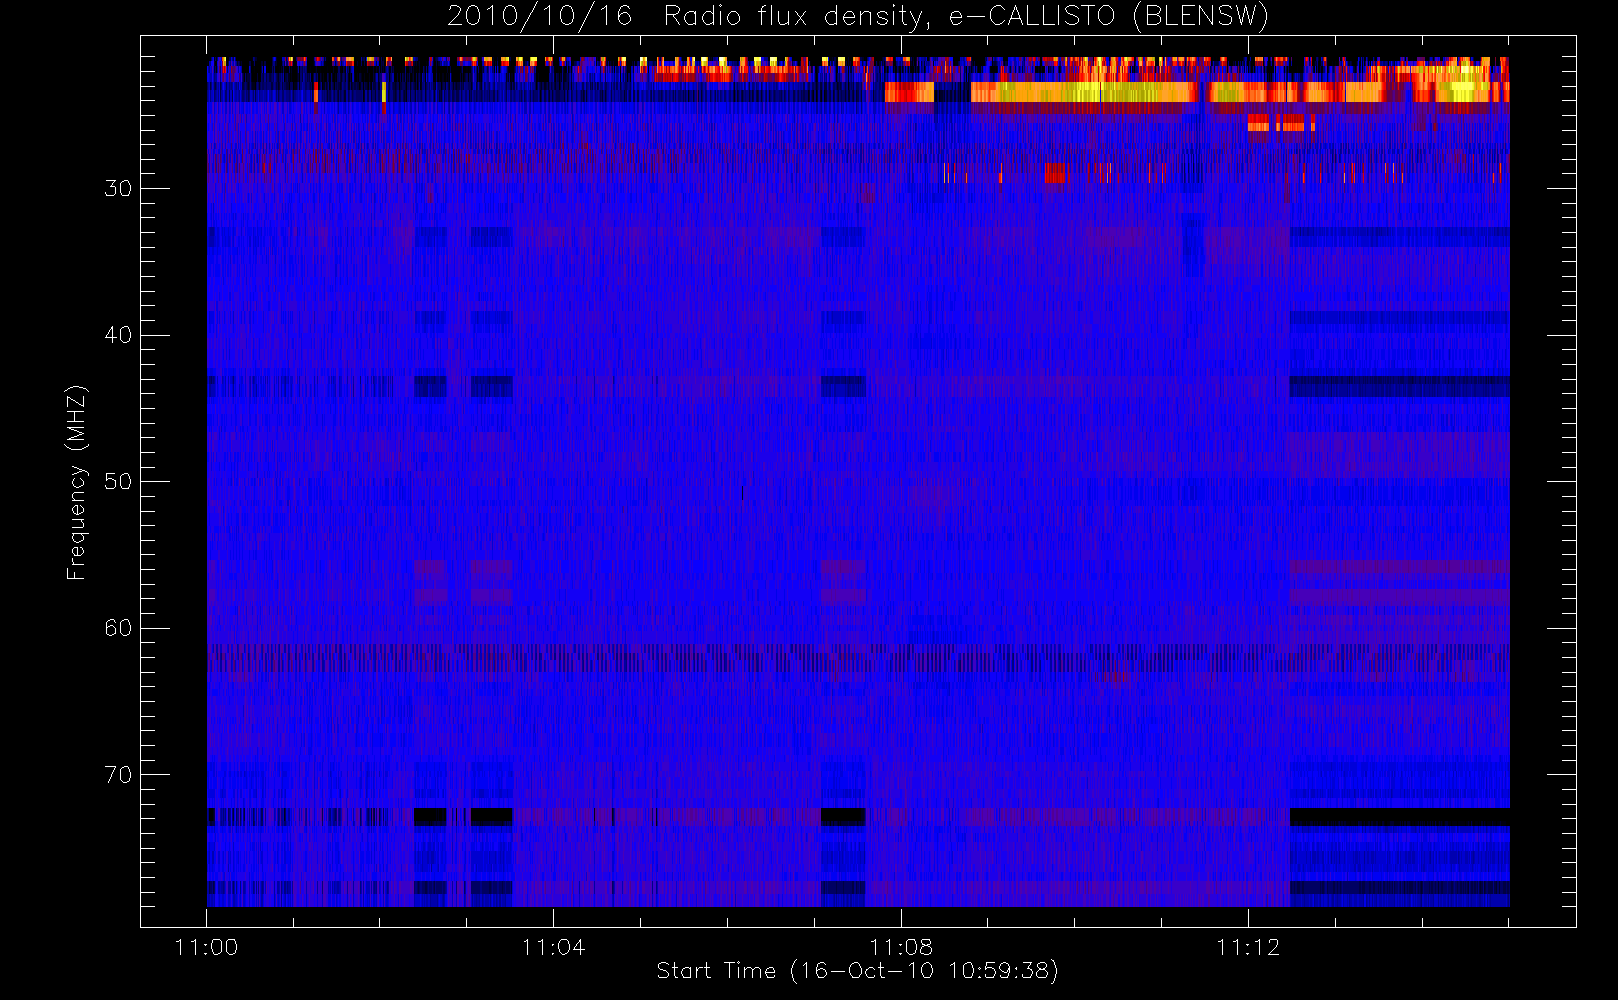Viewport: 1618px width, 1000px height.
Task: Click the 11:12 time tick label
Action: pos(1248,947)
